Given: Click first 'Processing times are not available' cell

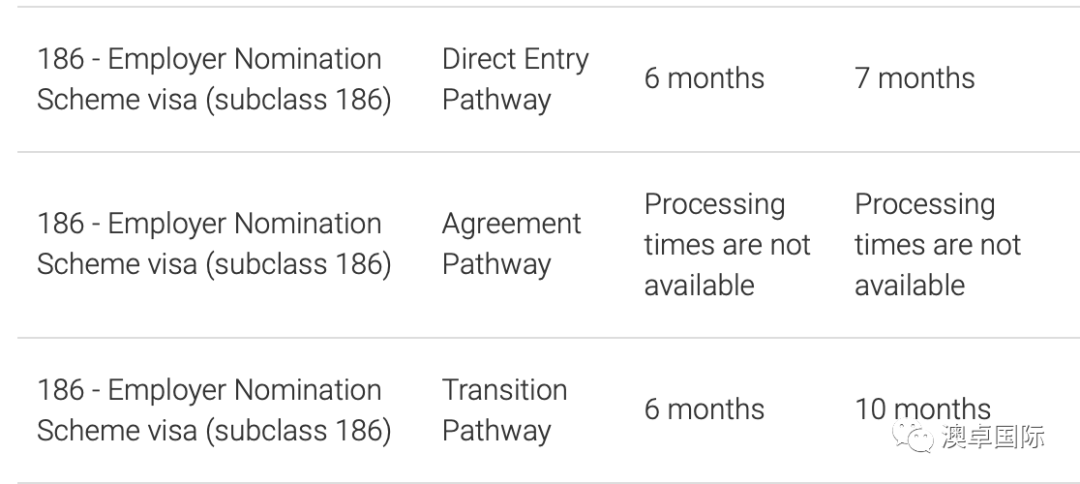Looking at the screenshot, I should tap(727, 244).
